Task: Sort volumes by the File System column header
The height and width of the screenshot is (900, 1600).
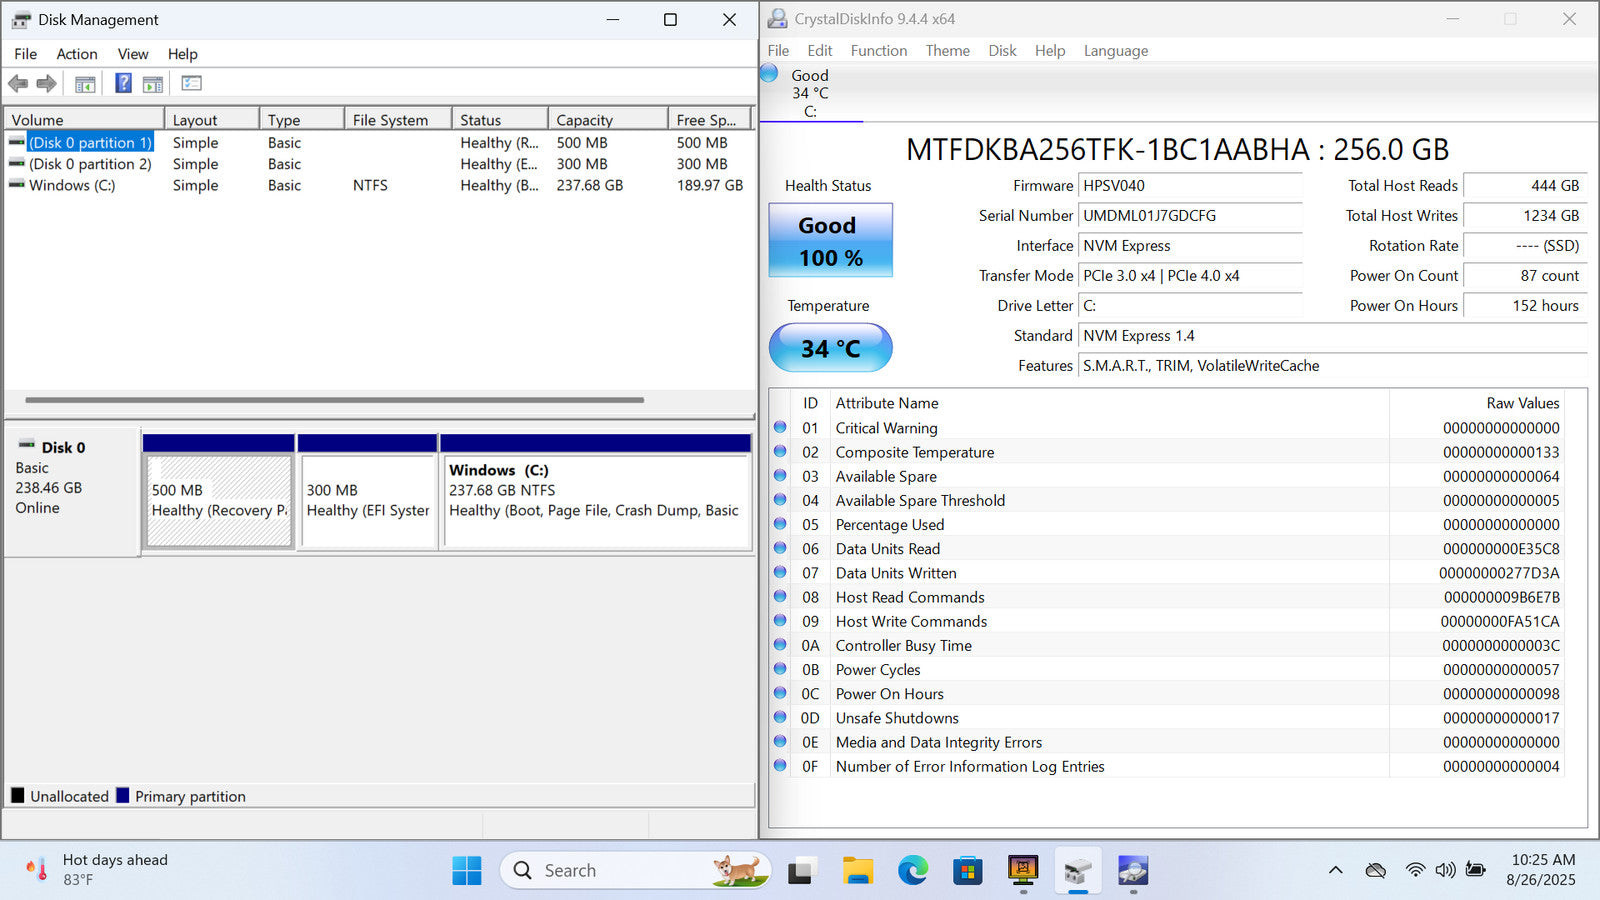Action: 398,119
